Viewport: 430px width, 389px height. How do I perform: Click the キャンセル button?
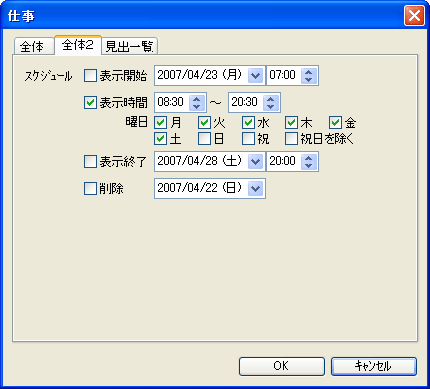pyautogui.click(x=374, y=366)
